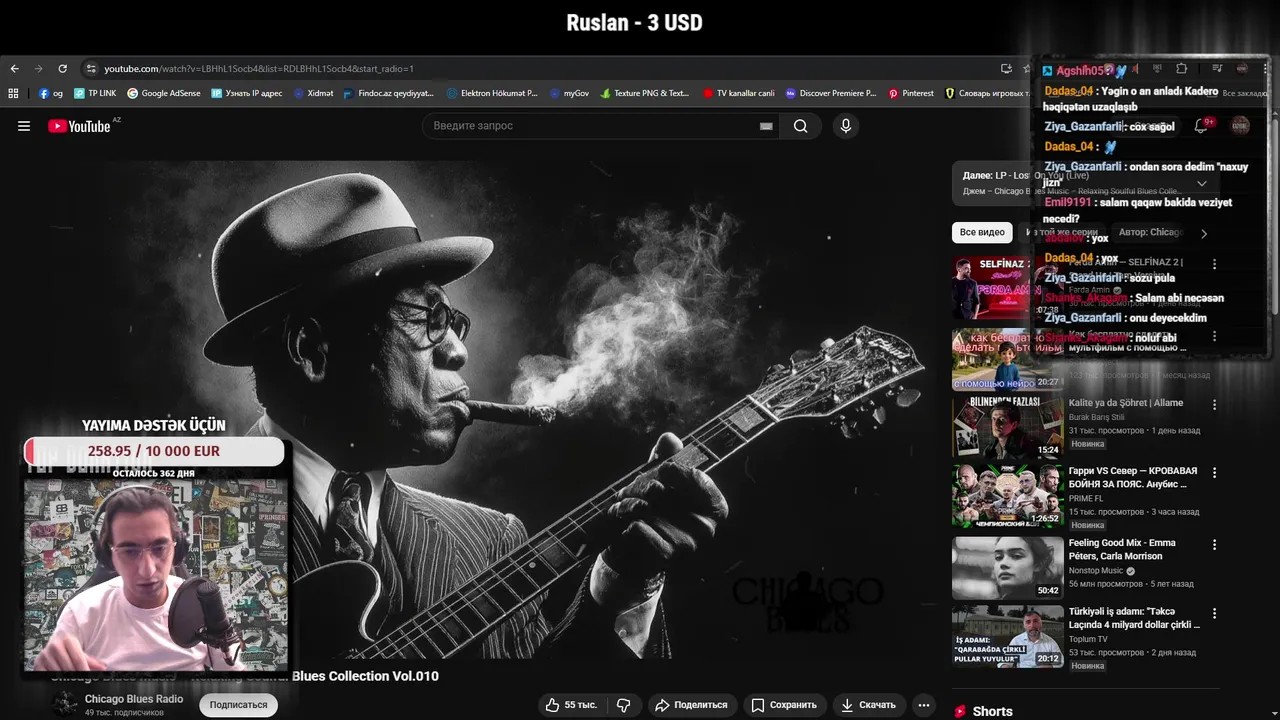
Task: Open the TV kanallar canli bookmark
Action: [738, 93]
